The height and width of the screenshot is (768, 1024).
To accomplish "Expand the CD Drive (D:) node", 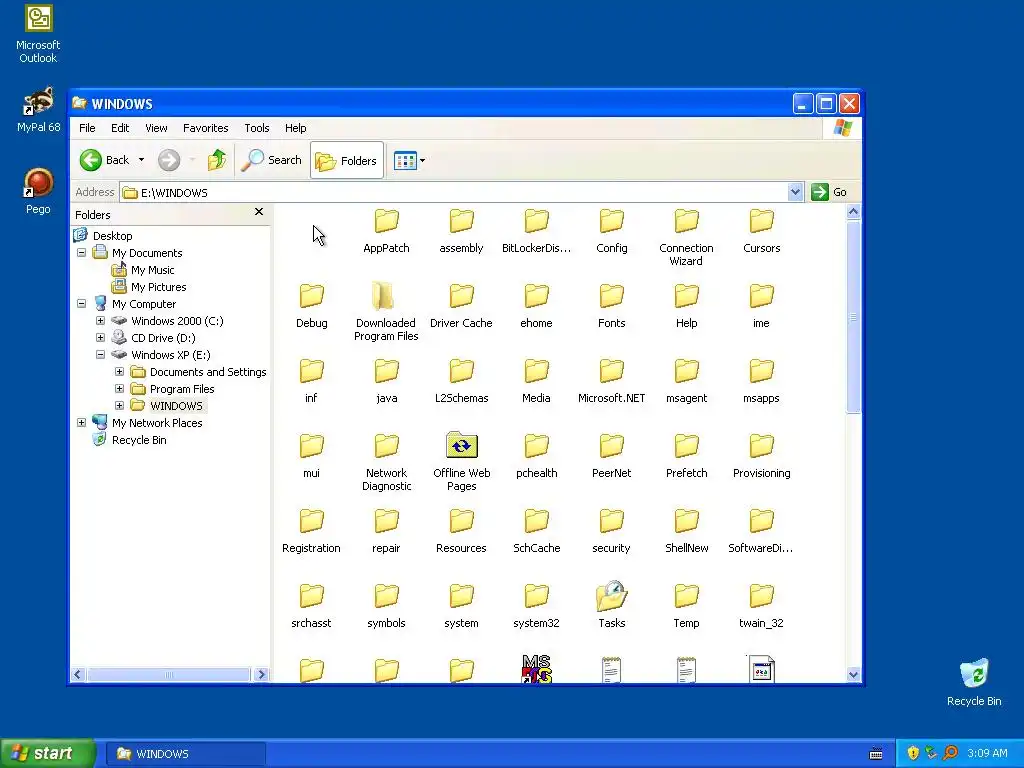I will click(101, 337).
